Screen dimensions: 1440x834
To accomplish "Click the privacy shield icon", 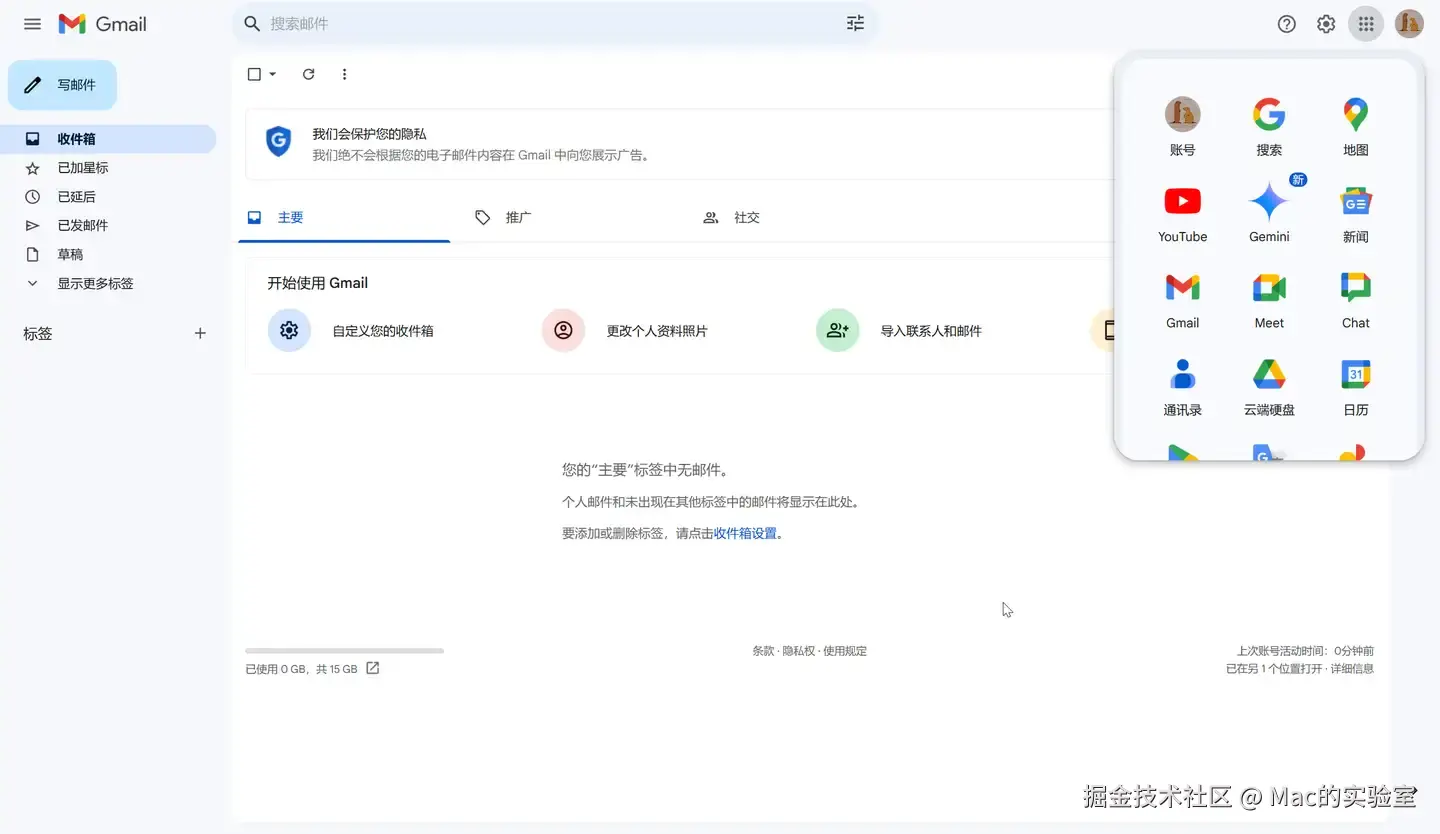I will (278, 141).
